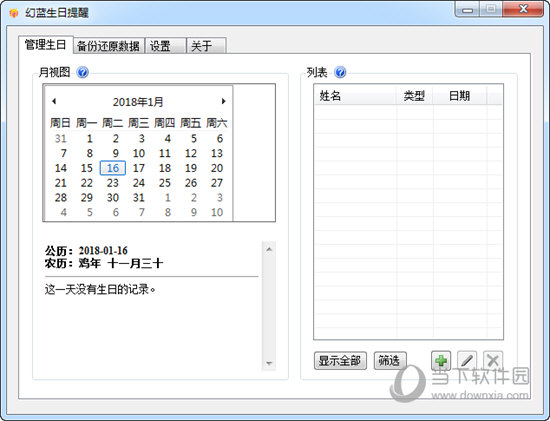This screenshot has width=550, height=421.
Task: Click the 2018年1月 calendar title
Action: click(x=138, y=102)
